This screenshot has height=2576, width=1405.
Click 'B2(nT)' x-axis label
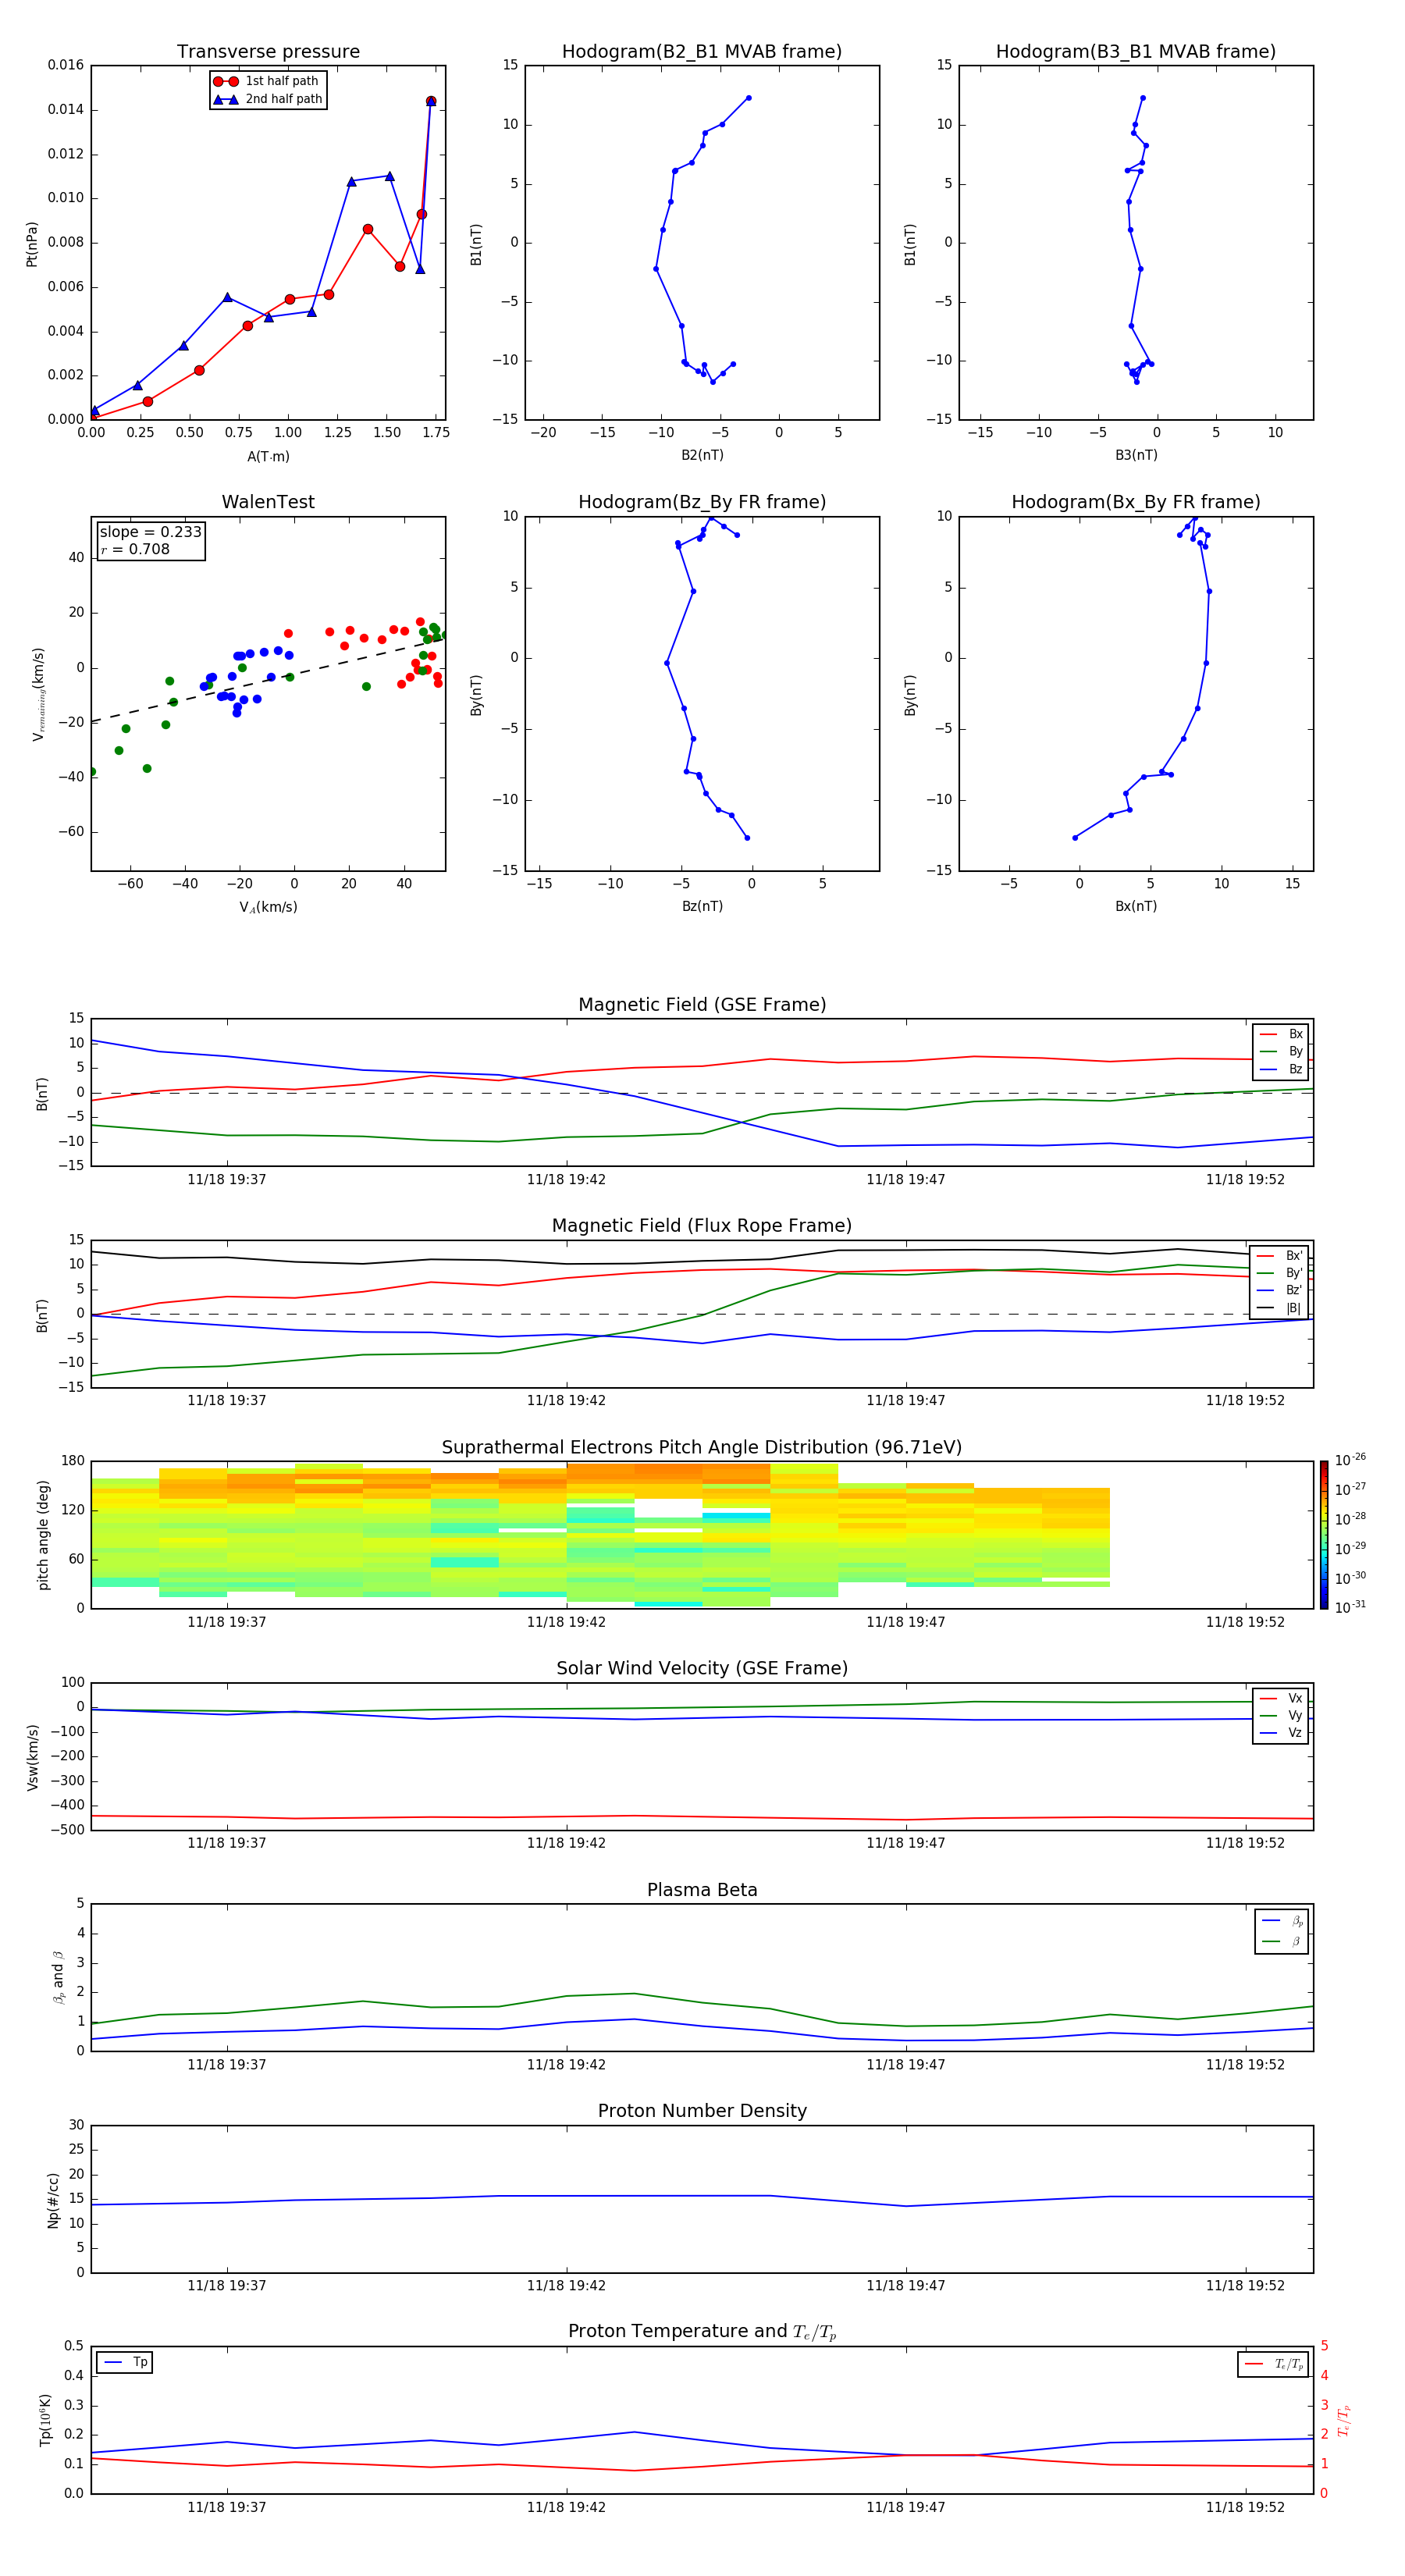702,456
